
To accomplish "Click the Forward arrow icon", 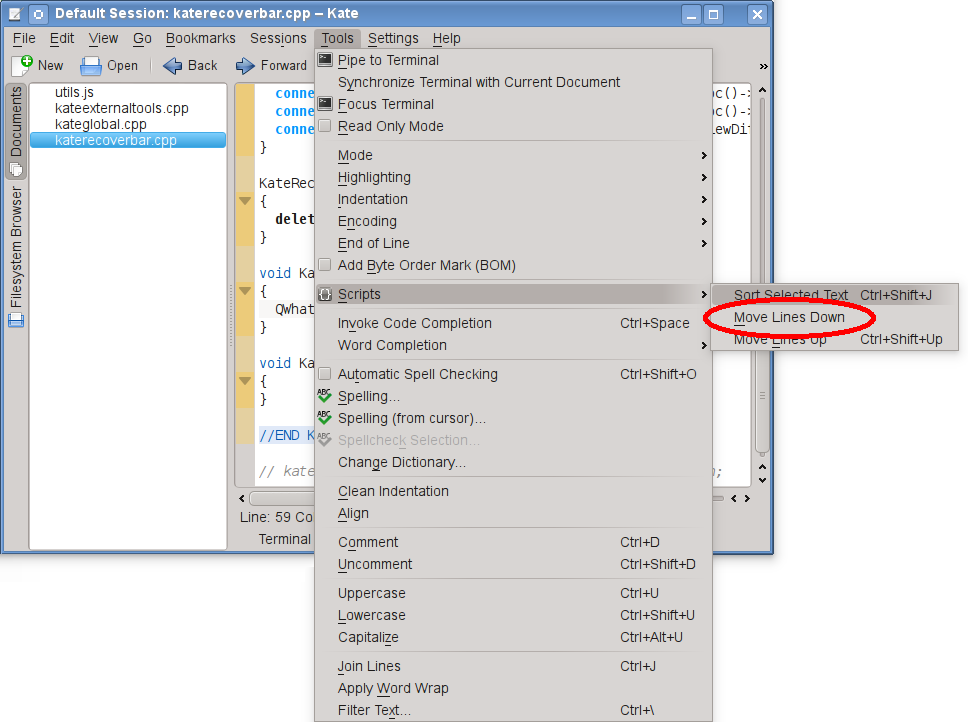I will click(245, 65).
